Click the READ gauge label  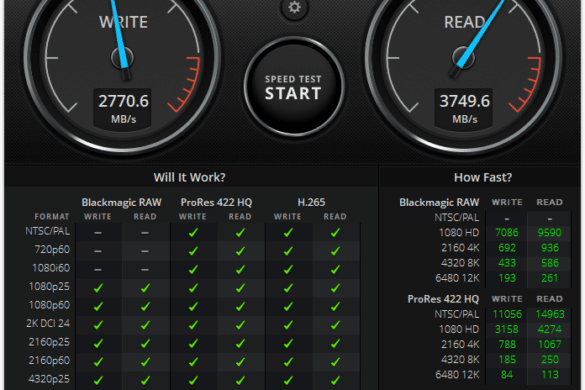pyautogui.click(x=465, y=22)
